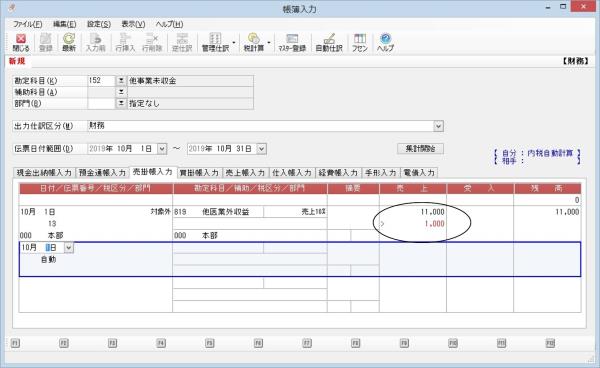Switch to the 預金通帳入力 tab

(x=102, y=173)
